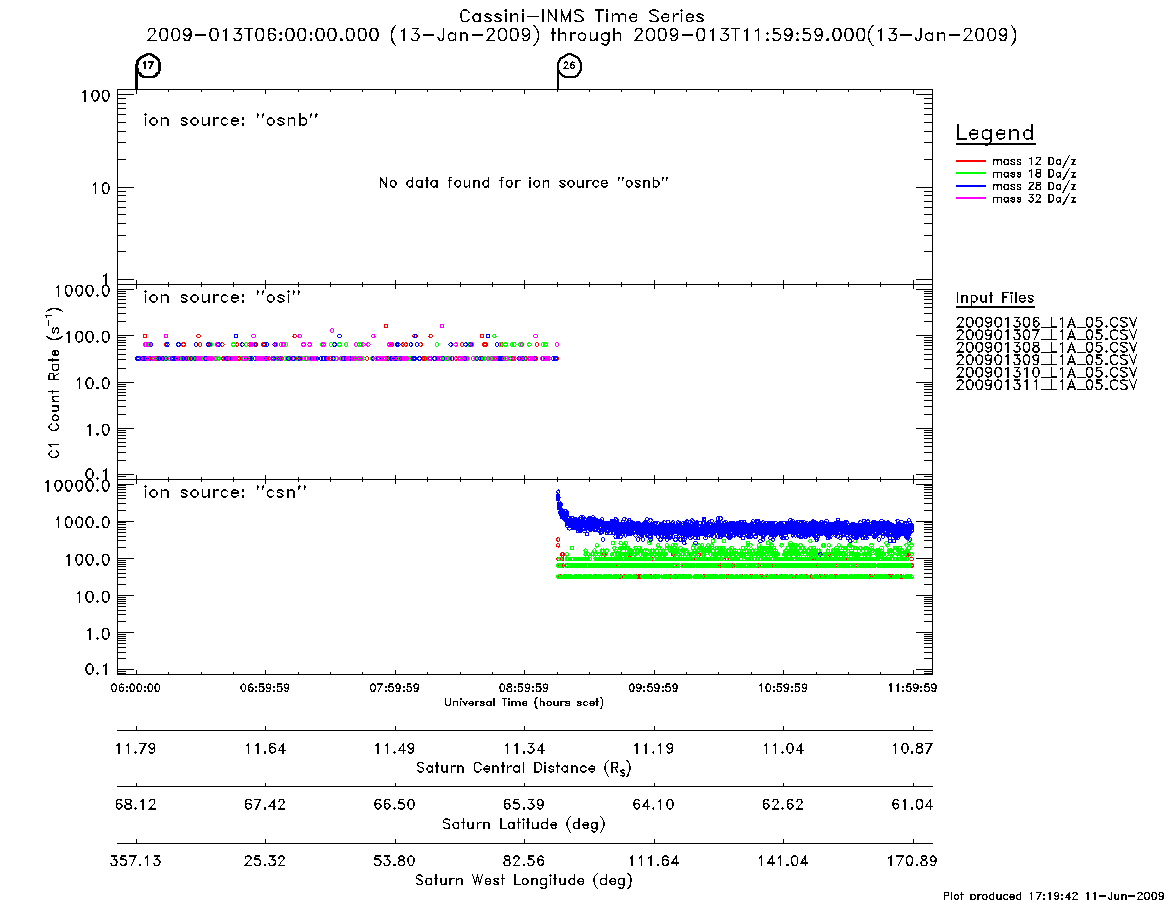Click the latitude value 62.62

tap(783, 805)
